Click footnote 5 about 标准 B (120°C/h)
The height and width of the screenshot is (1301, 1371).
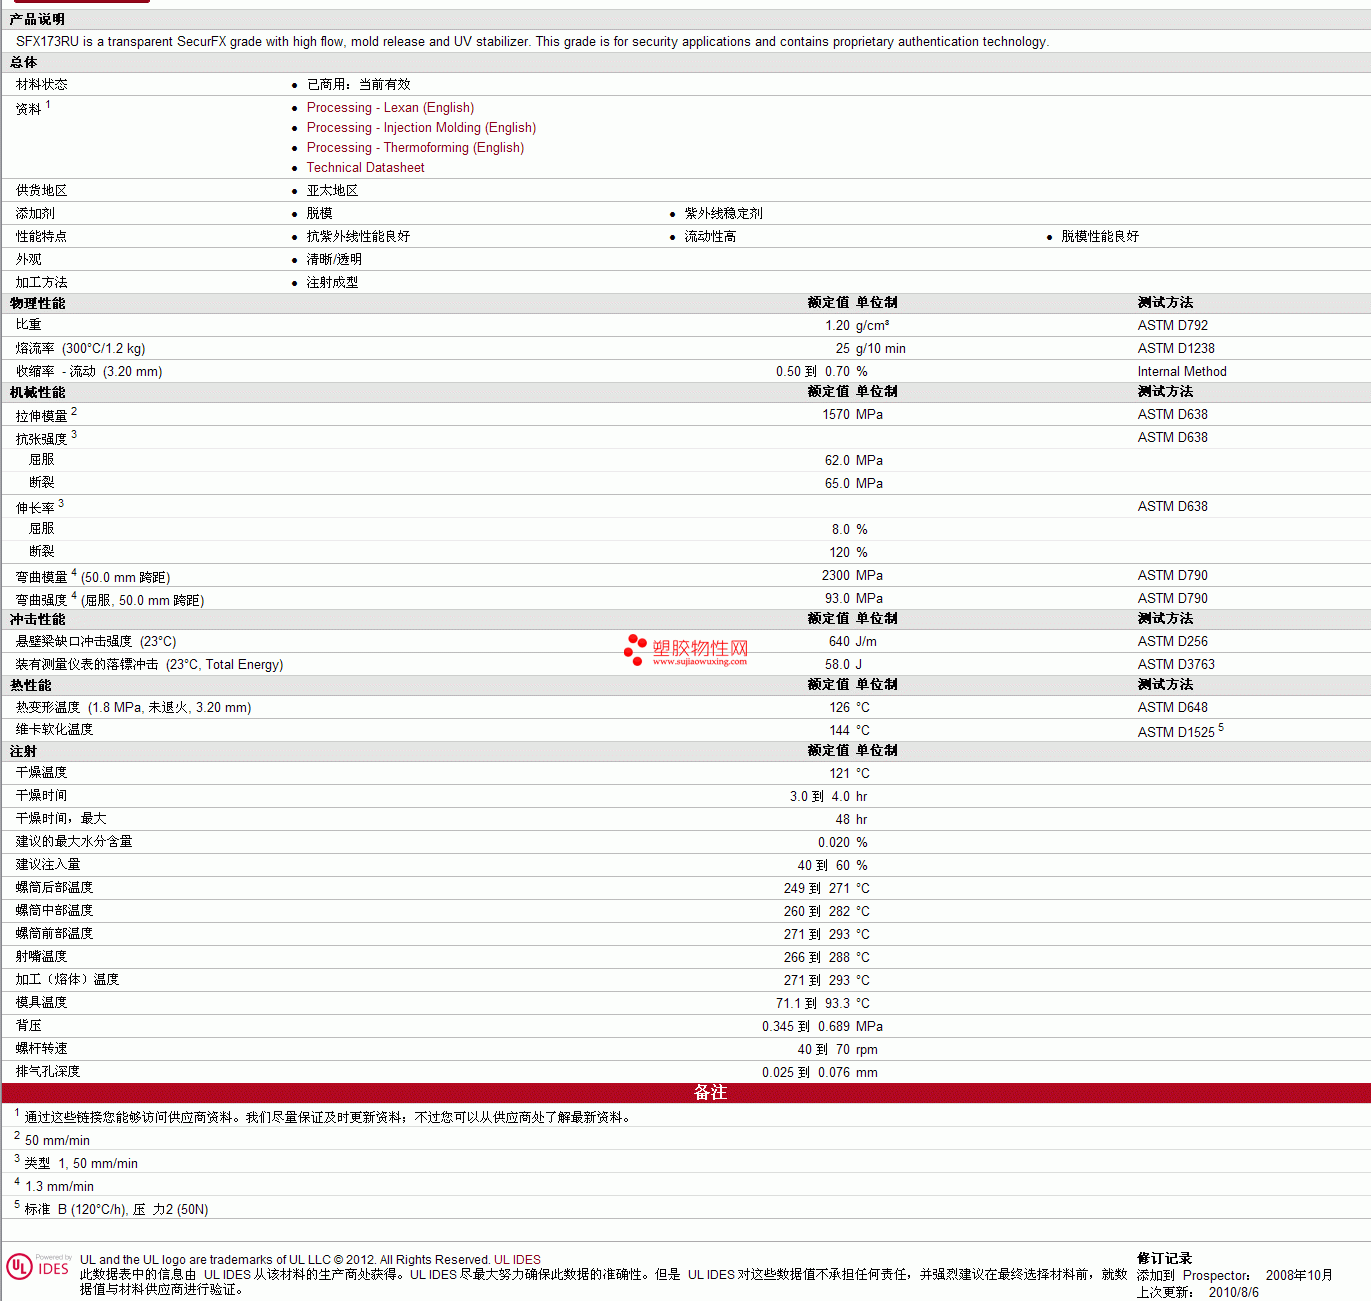[116, 1210]
